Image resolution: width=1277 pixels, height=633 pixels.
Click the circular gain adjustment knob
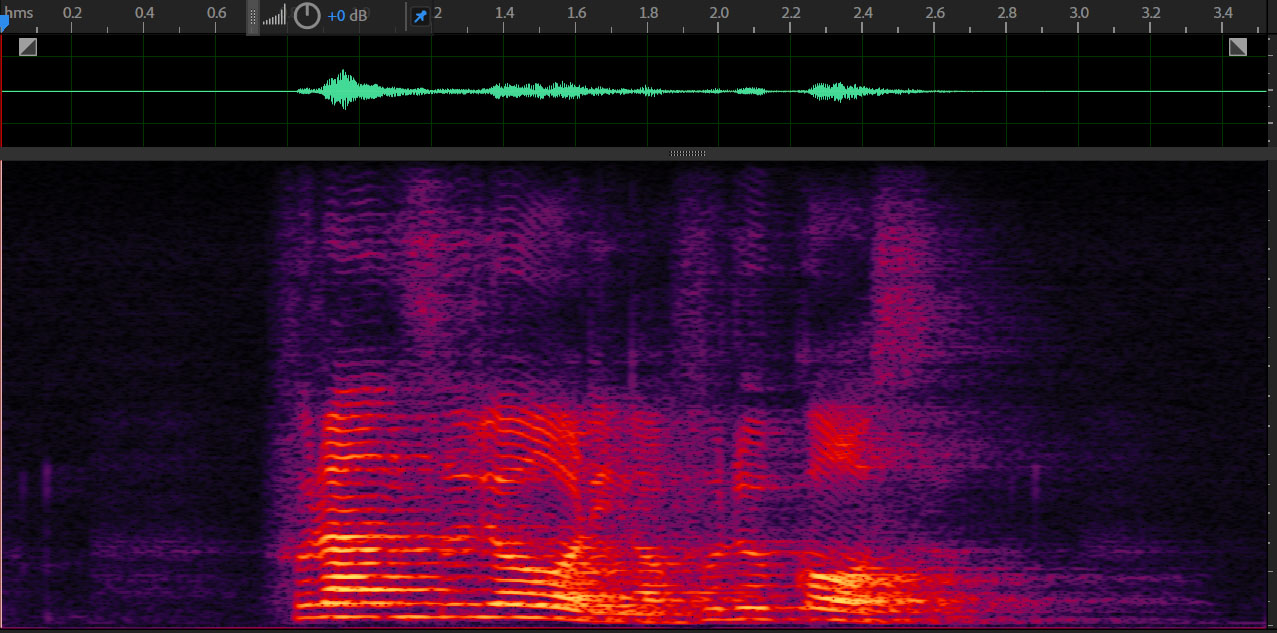pos(307,16)
